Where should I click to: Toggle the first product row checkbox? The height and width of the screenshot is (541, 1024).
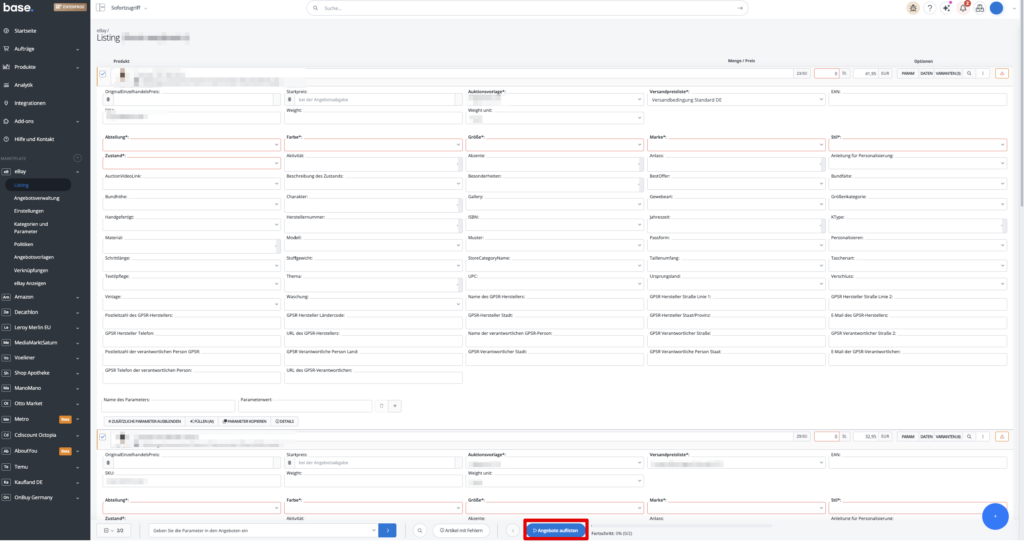point(103,74)
